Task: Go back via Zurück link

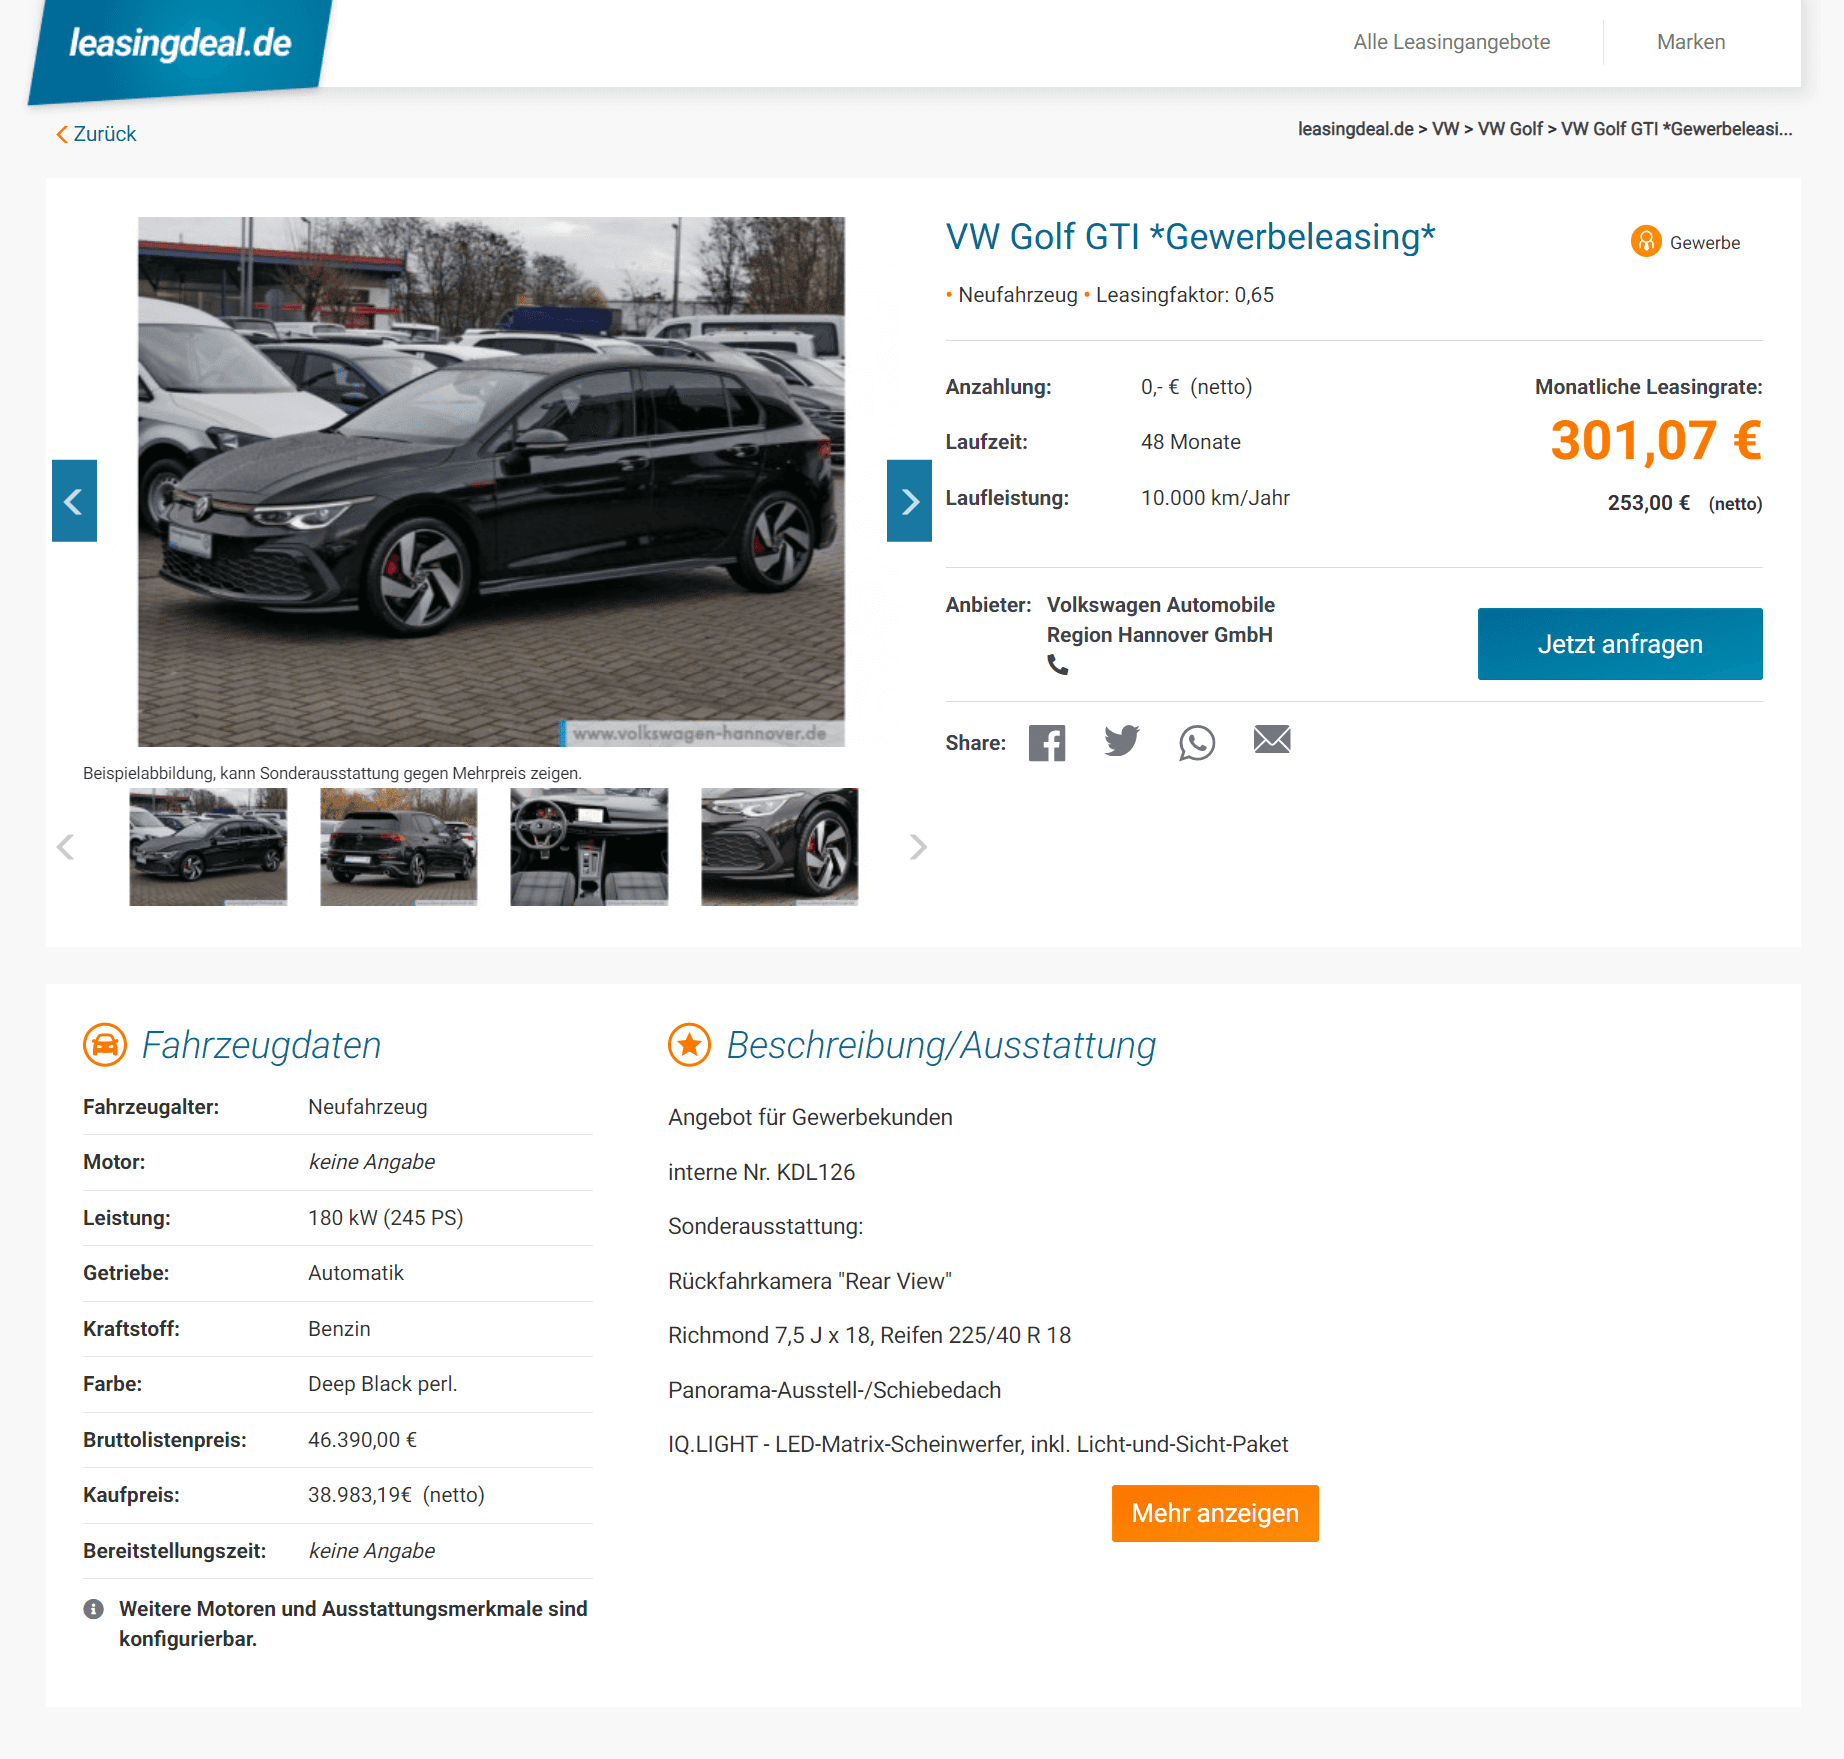Action: tap(96, 134)
